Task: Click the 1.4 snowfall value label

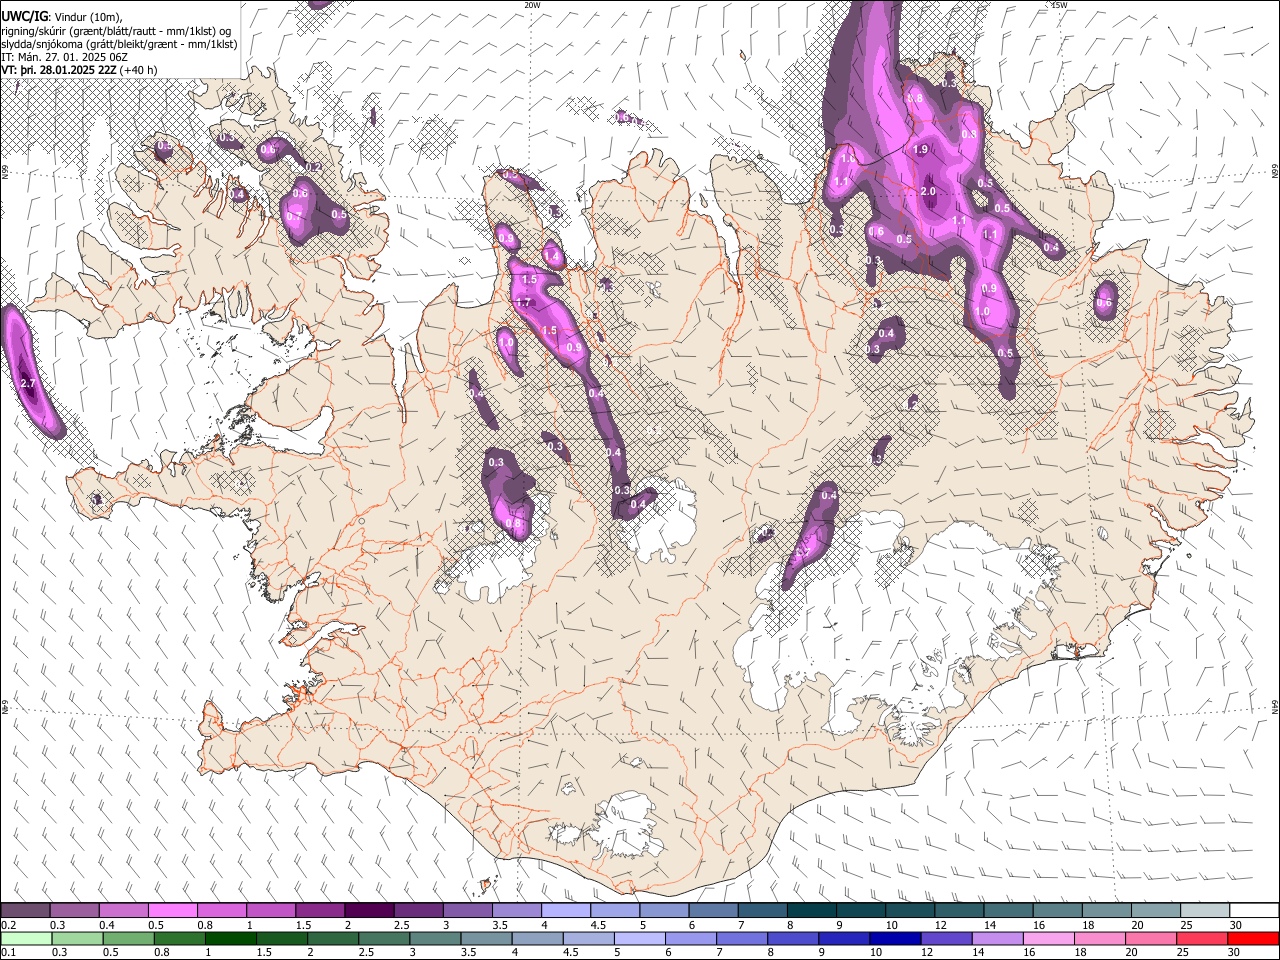Action: tap(551, 257)
